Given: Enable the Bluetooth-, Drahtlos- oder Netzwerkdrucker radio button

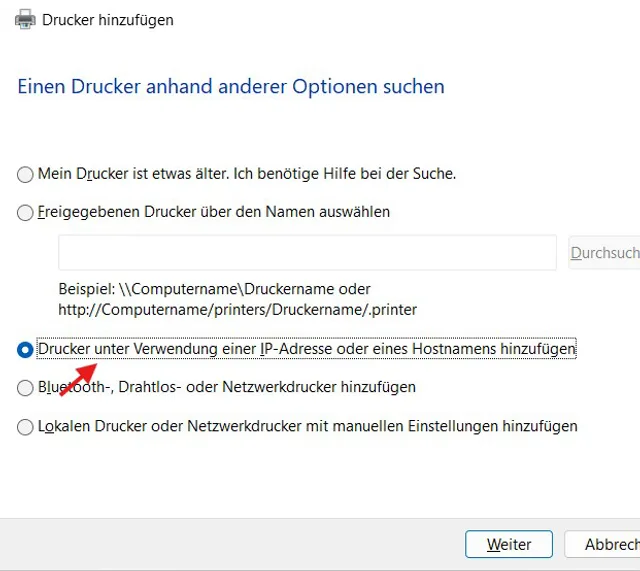Looking at the screenshot, I should (25, 388).
